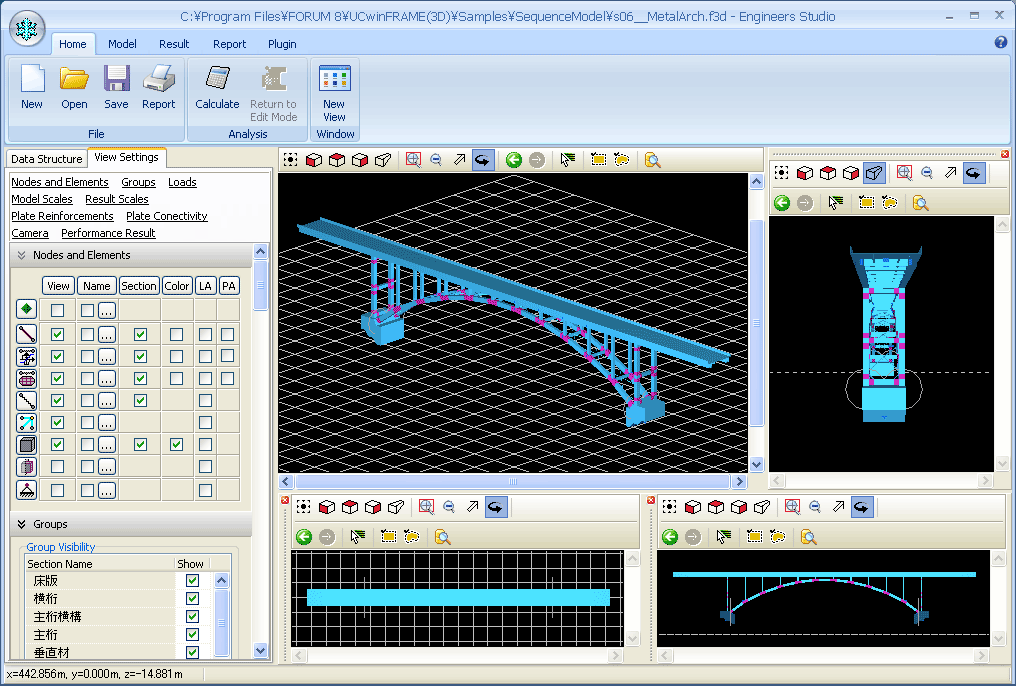1016x686 pixels.
Task: Open the Loads link
Action: coord(182,182)
